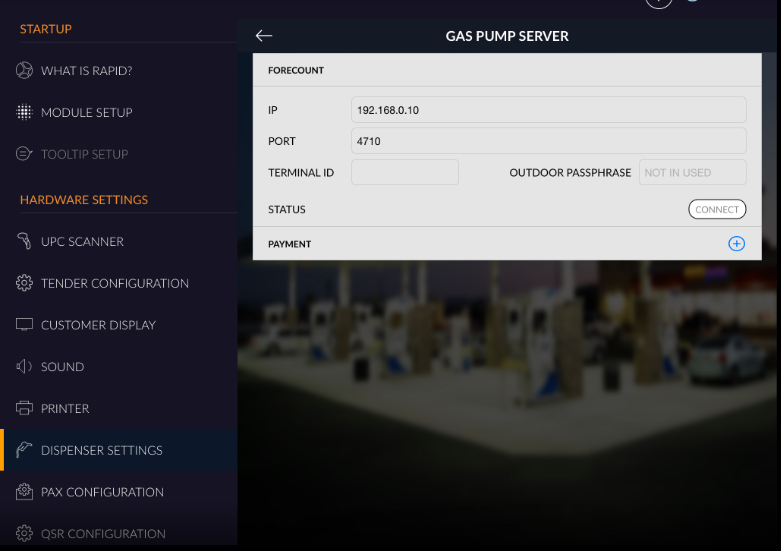781x551 pixels.
Task: Click the IP address input field
Action: click(548, 110)
